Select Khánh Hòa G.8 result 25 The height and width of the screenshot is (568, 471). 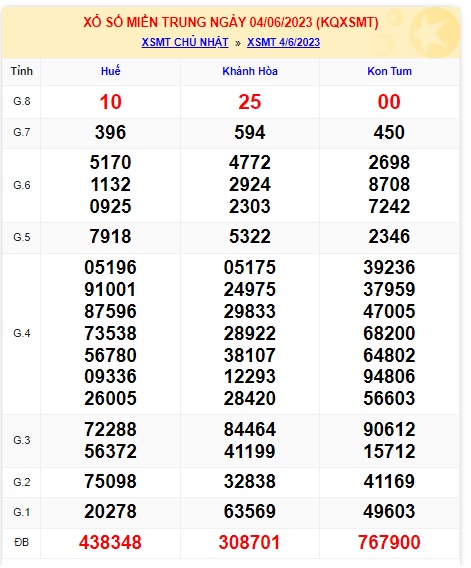tap(250, 102)
